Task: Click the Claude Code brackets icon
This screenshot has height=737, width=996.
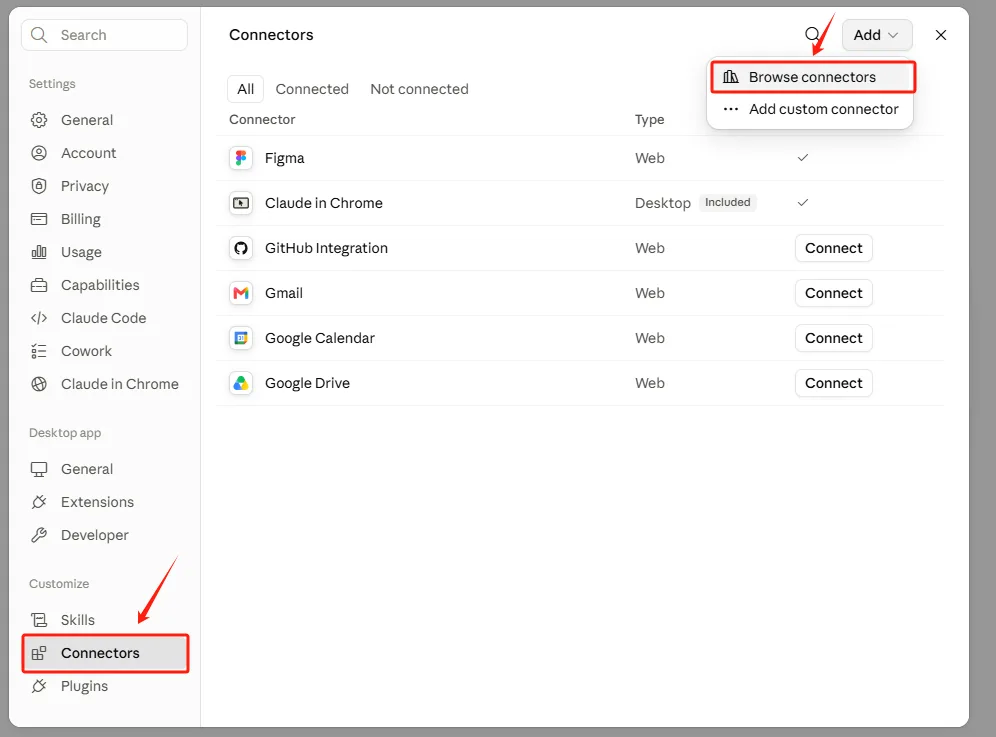Action: (x=39, y=318)
